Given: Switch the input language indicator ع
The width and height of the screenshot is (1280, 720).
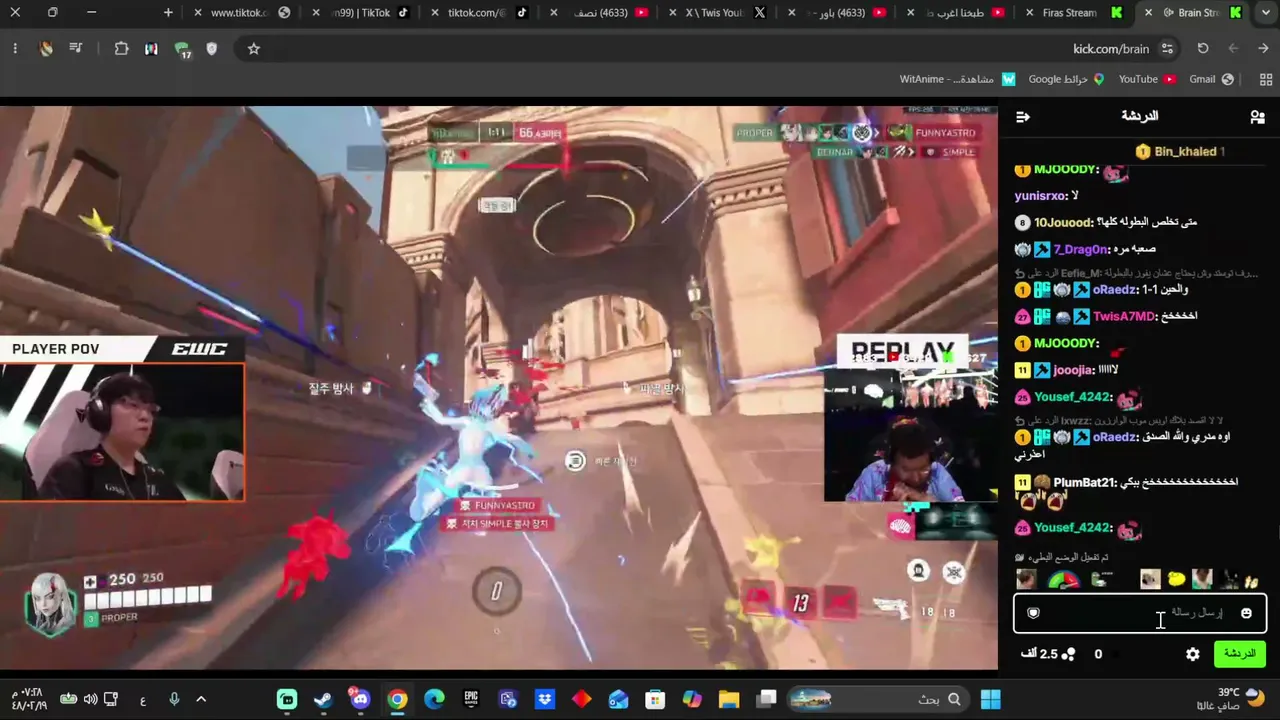Looking at the screenshot, I should (x=143, y=700).
